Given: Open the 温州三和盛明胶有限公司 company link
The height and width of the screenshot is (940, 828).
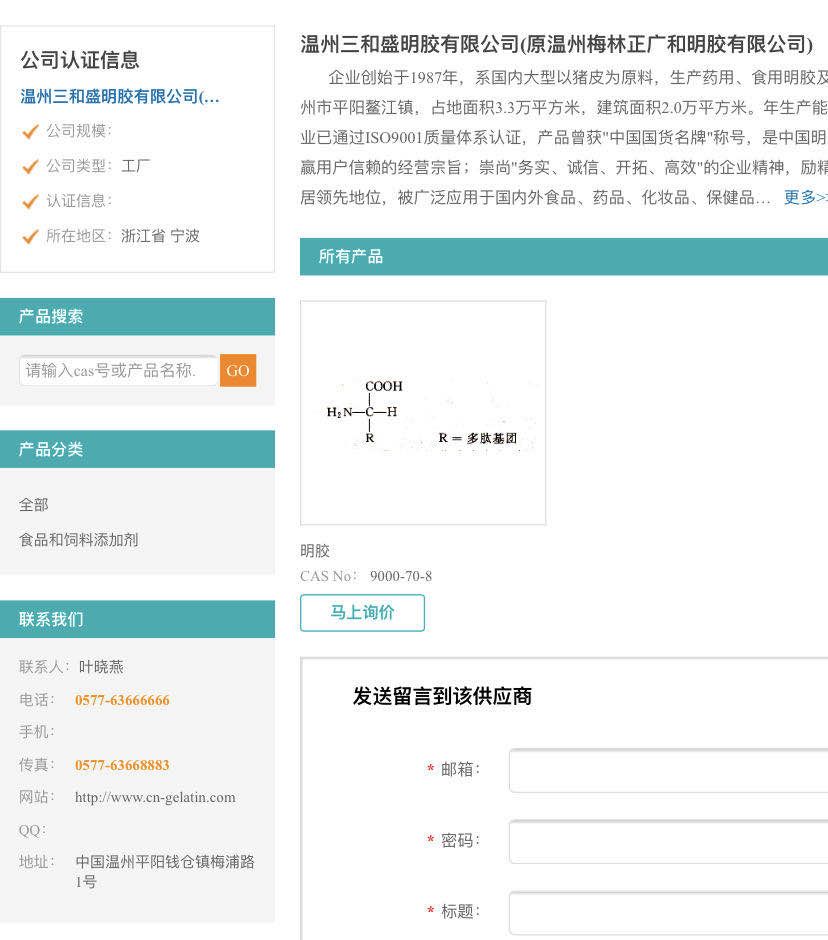Looking at the screenshot, I should (120, 97).
